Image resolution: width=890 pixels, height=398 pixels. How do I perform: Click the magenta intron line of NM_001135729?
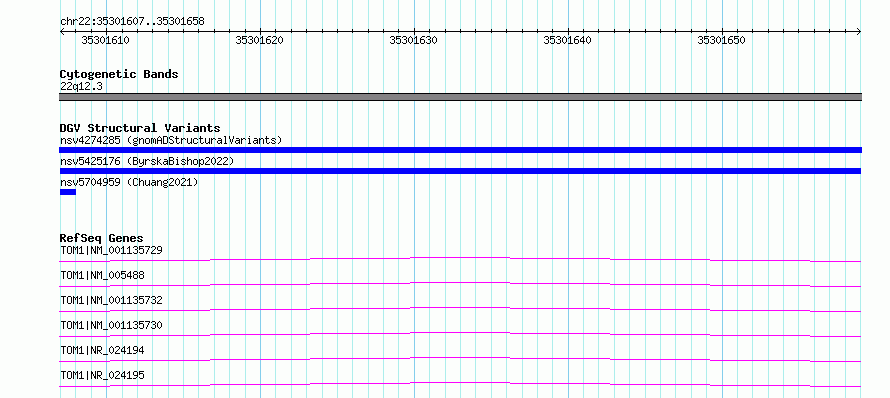[460, 259]
